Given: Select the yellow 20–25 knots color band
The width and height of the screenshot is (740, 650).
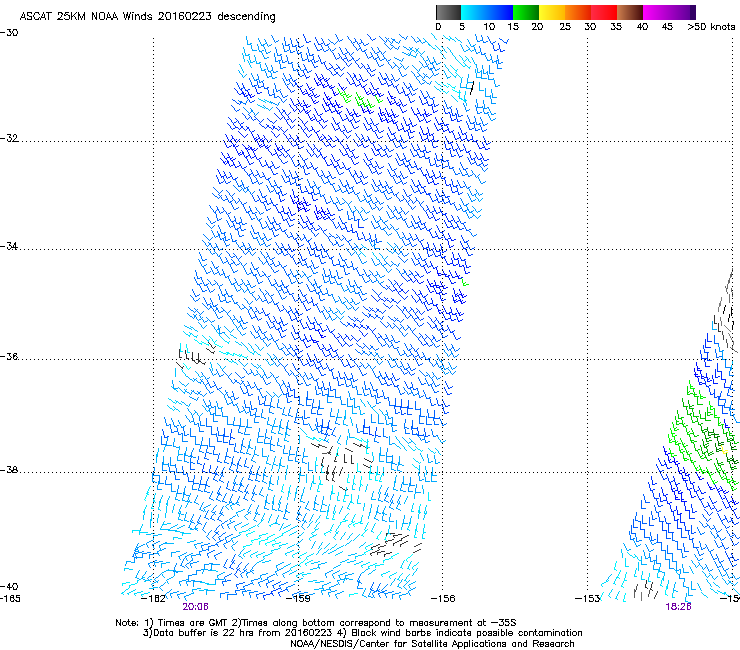Looking at the screenshot, I should pyautogui.click(x=552, y=12).
